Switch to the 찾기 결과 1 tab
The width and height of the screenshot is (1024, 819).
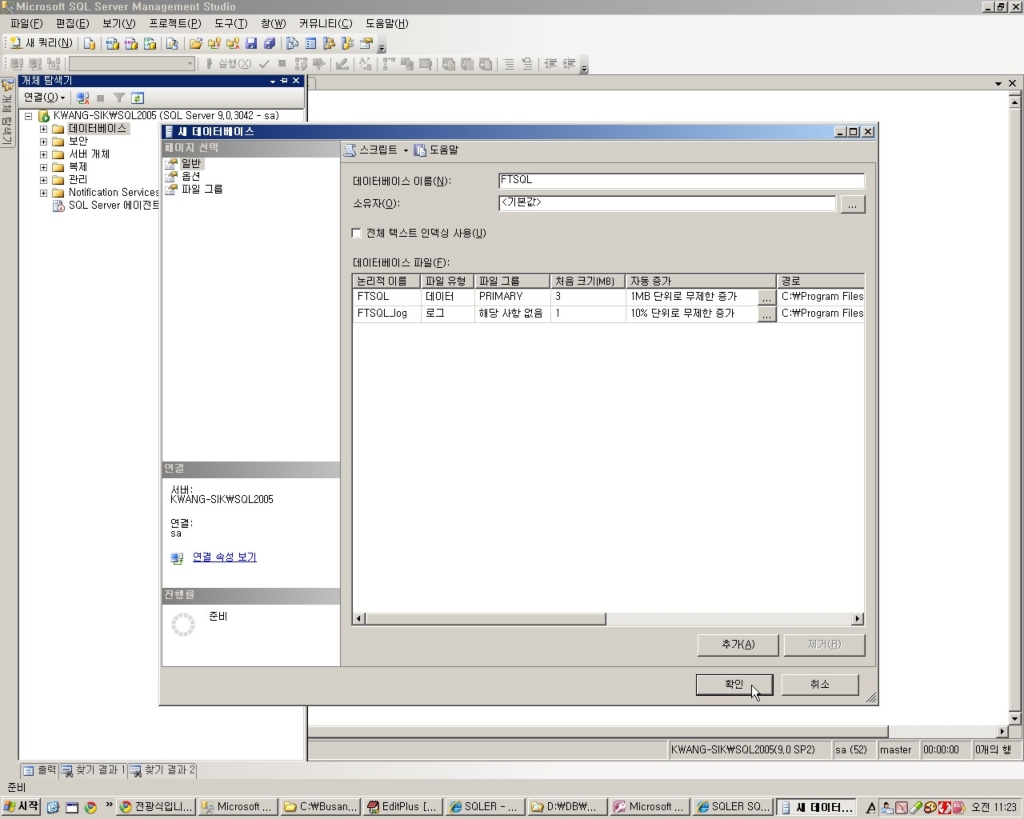coord(93,770)
